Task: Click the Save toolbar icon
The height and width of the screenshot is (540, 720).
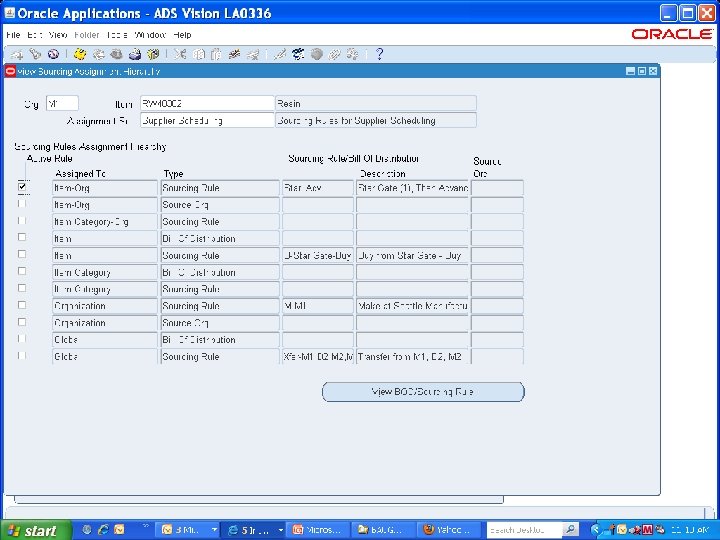Action: pos(80,54)
